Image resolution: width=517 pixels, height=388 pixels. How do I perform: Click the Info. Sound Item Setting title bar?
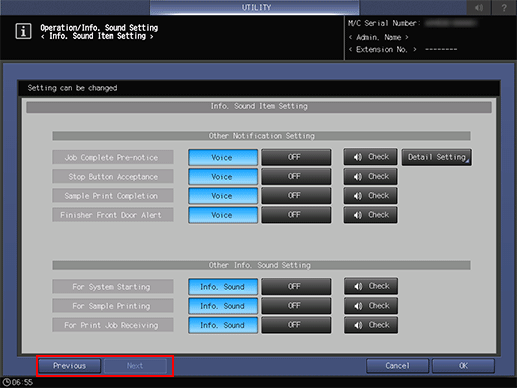(x=259, y=107)
